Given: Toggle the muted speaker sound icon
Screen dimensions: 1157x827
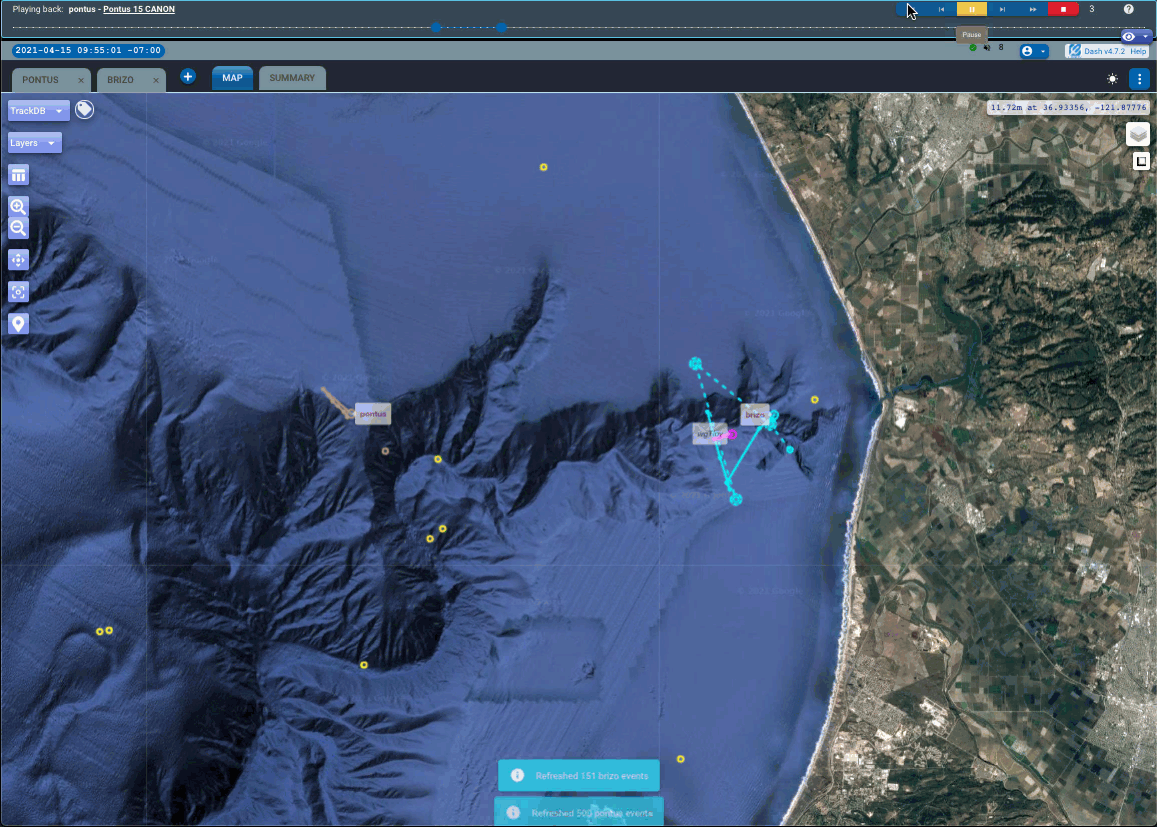Looking at the screenshot, I should pyautogui.click(x=987, y=48).
